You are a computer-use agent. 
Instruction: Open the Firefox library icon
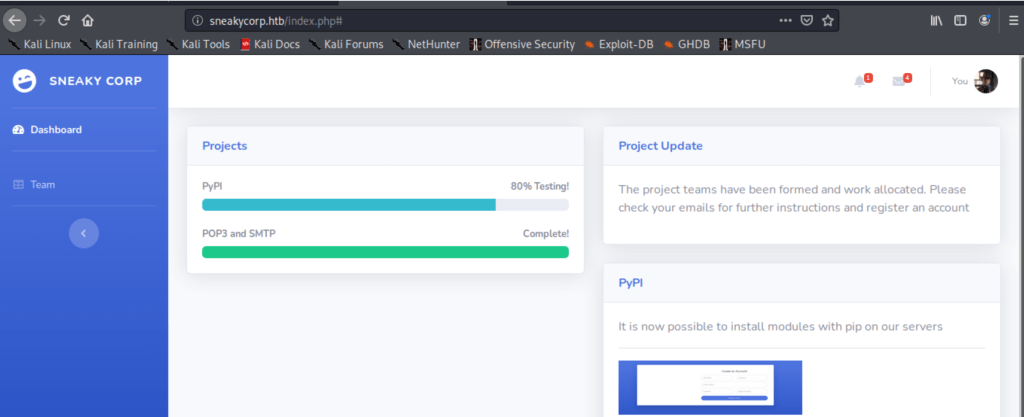pos(937,20)
